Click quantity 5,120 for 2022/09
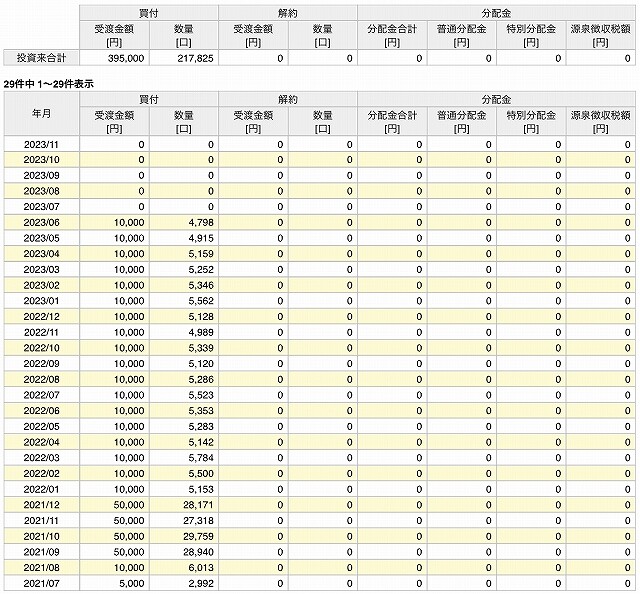The height and width of the screenshot is (594, 640). (201, 364)
